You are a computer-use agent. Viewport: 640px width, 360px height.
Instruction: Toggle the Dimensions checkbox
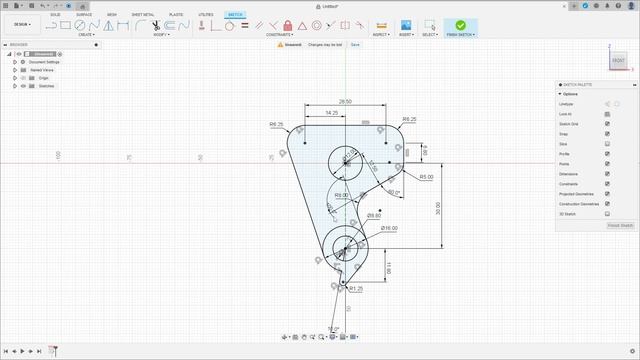point(607,174)
